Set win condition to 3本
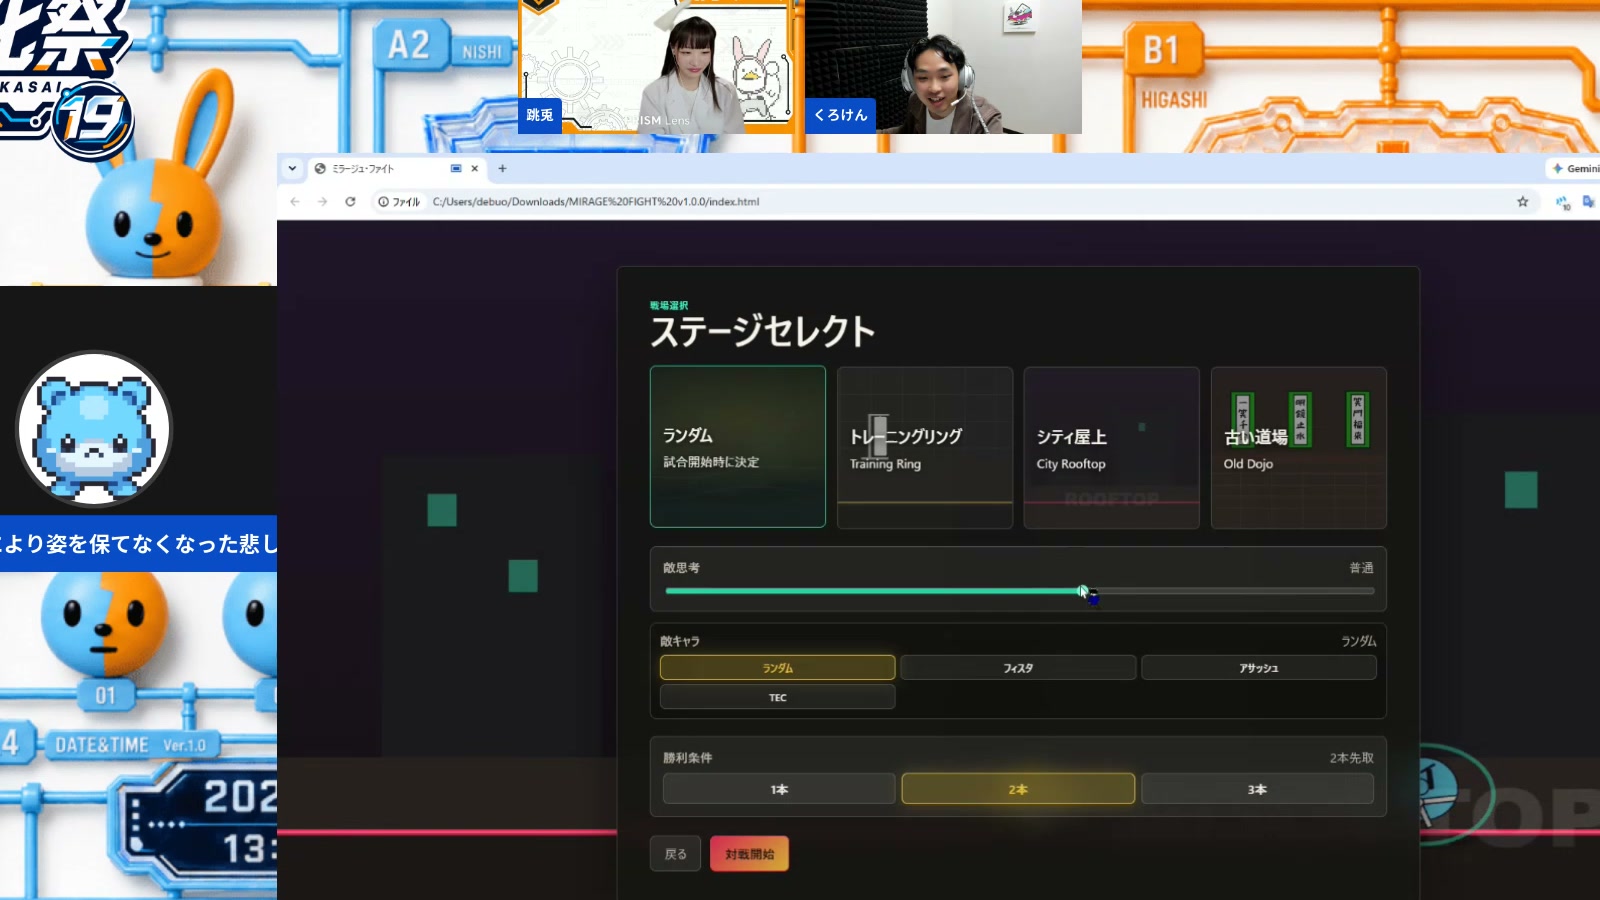The image size is (1600, 900). tap(1257, 789)
